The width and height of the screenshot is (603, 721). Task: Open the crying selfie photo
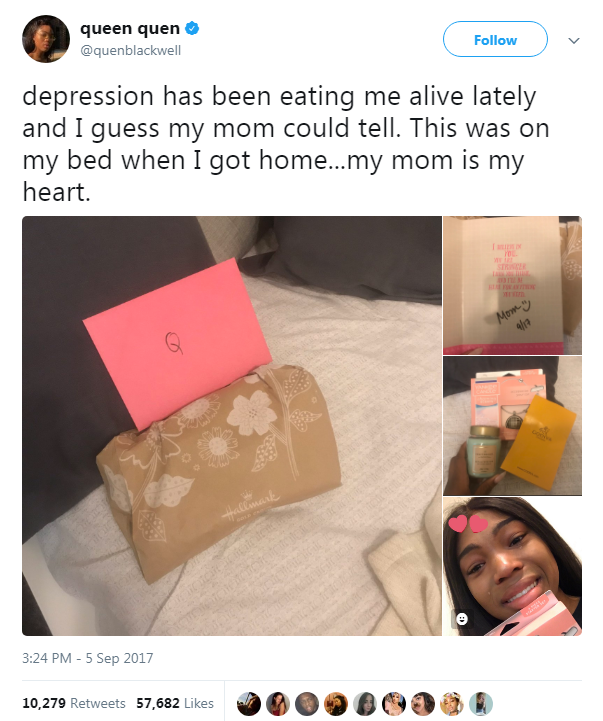pyautogui.click(x=512, y=566)
